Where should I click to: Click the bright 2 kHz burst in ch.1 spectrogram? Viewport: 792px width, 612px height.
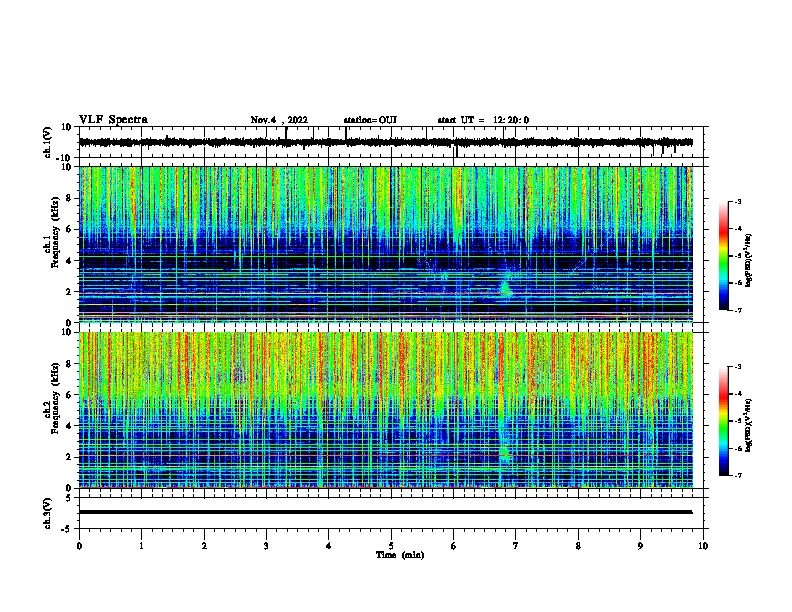point(506,288)
